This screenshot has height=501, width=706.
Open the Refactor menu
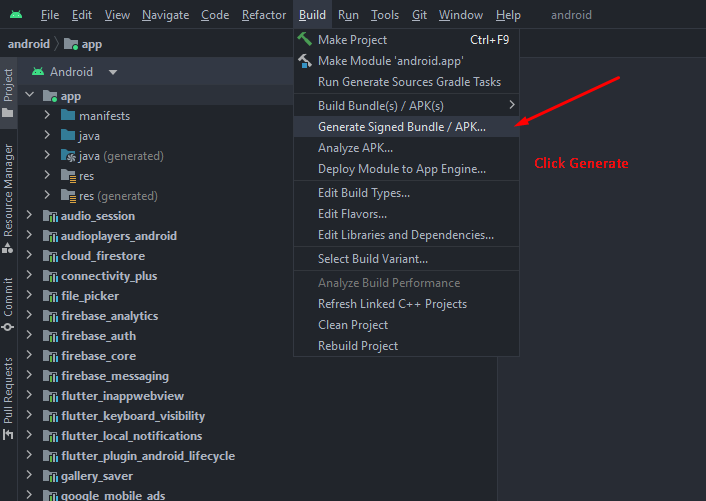coord(264,15)
